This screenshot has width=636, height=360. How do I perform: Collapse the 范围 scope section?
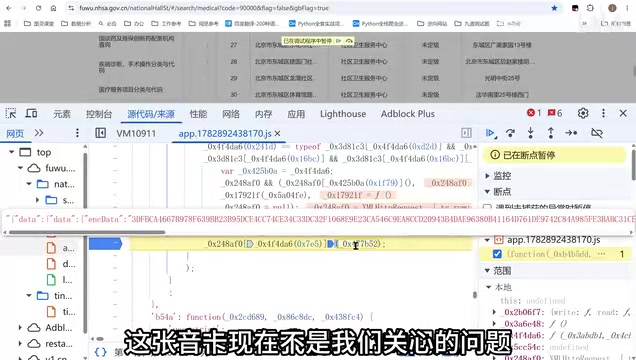click(x=488, y=270)
